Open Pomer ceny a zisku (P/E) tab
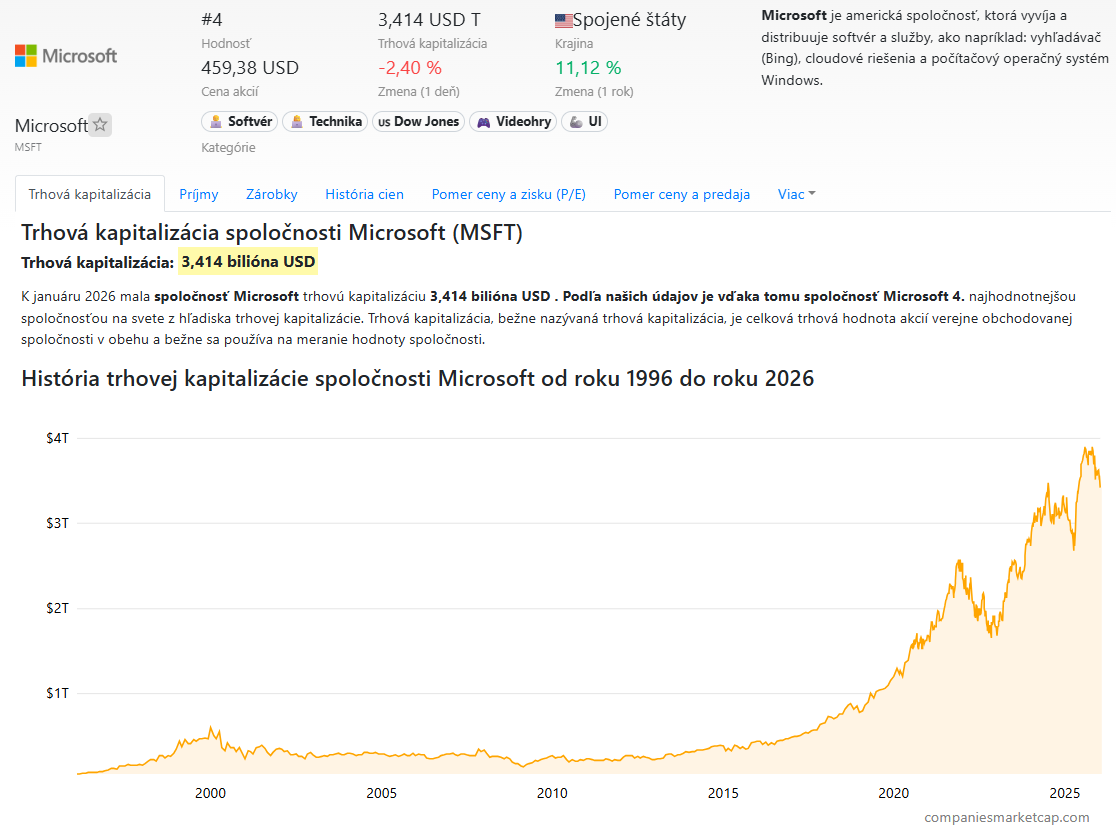 pos(508,194)
